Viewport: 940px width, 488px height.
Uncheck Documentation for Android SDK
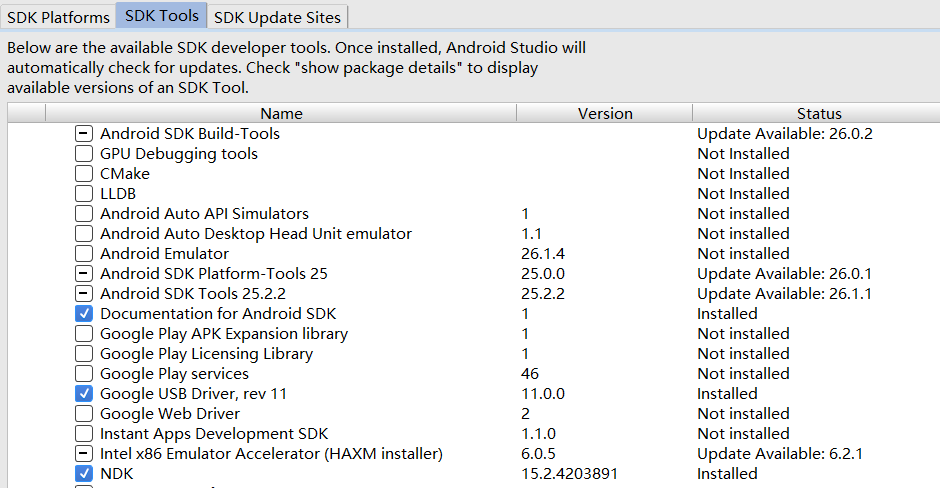[84, 314]
